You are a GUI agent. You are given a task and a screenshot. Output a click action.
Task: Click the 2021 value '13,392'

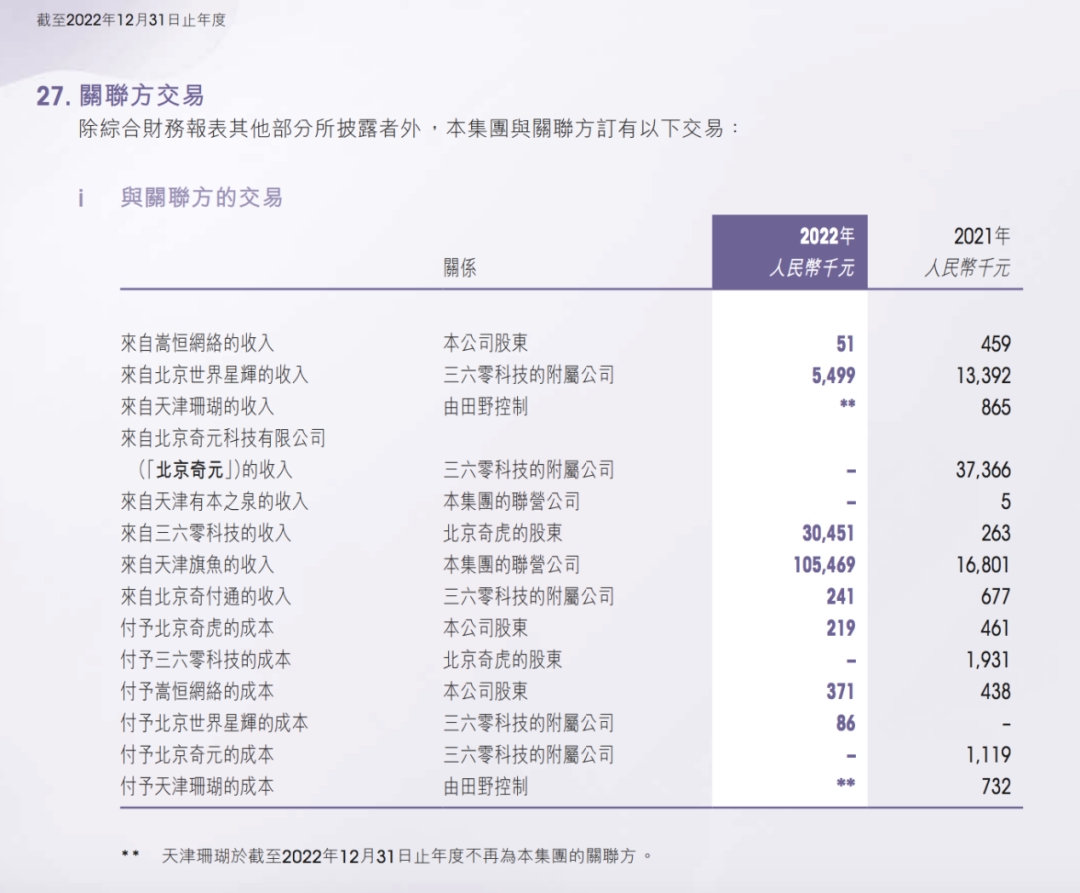coord(984,375)
